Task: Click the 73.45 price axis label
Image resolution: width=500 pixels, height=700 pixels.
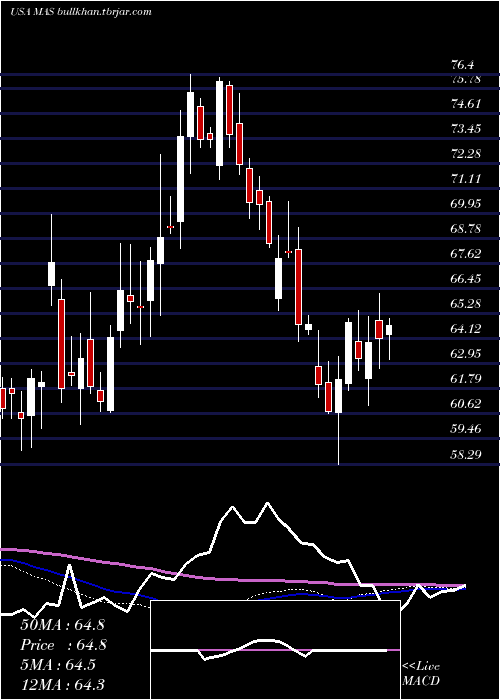Action: click(466, 129)
